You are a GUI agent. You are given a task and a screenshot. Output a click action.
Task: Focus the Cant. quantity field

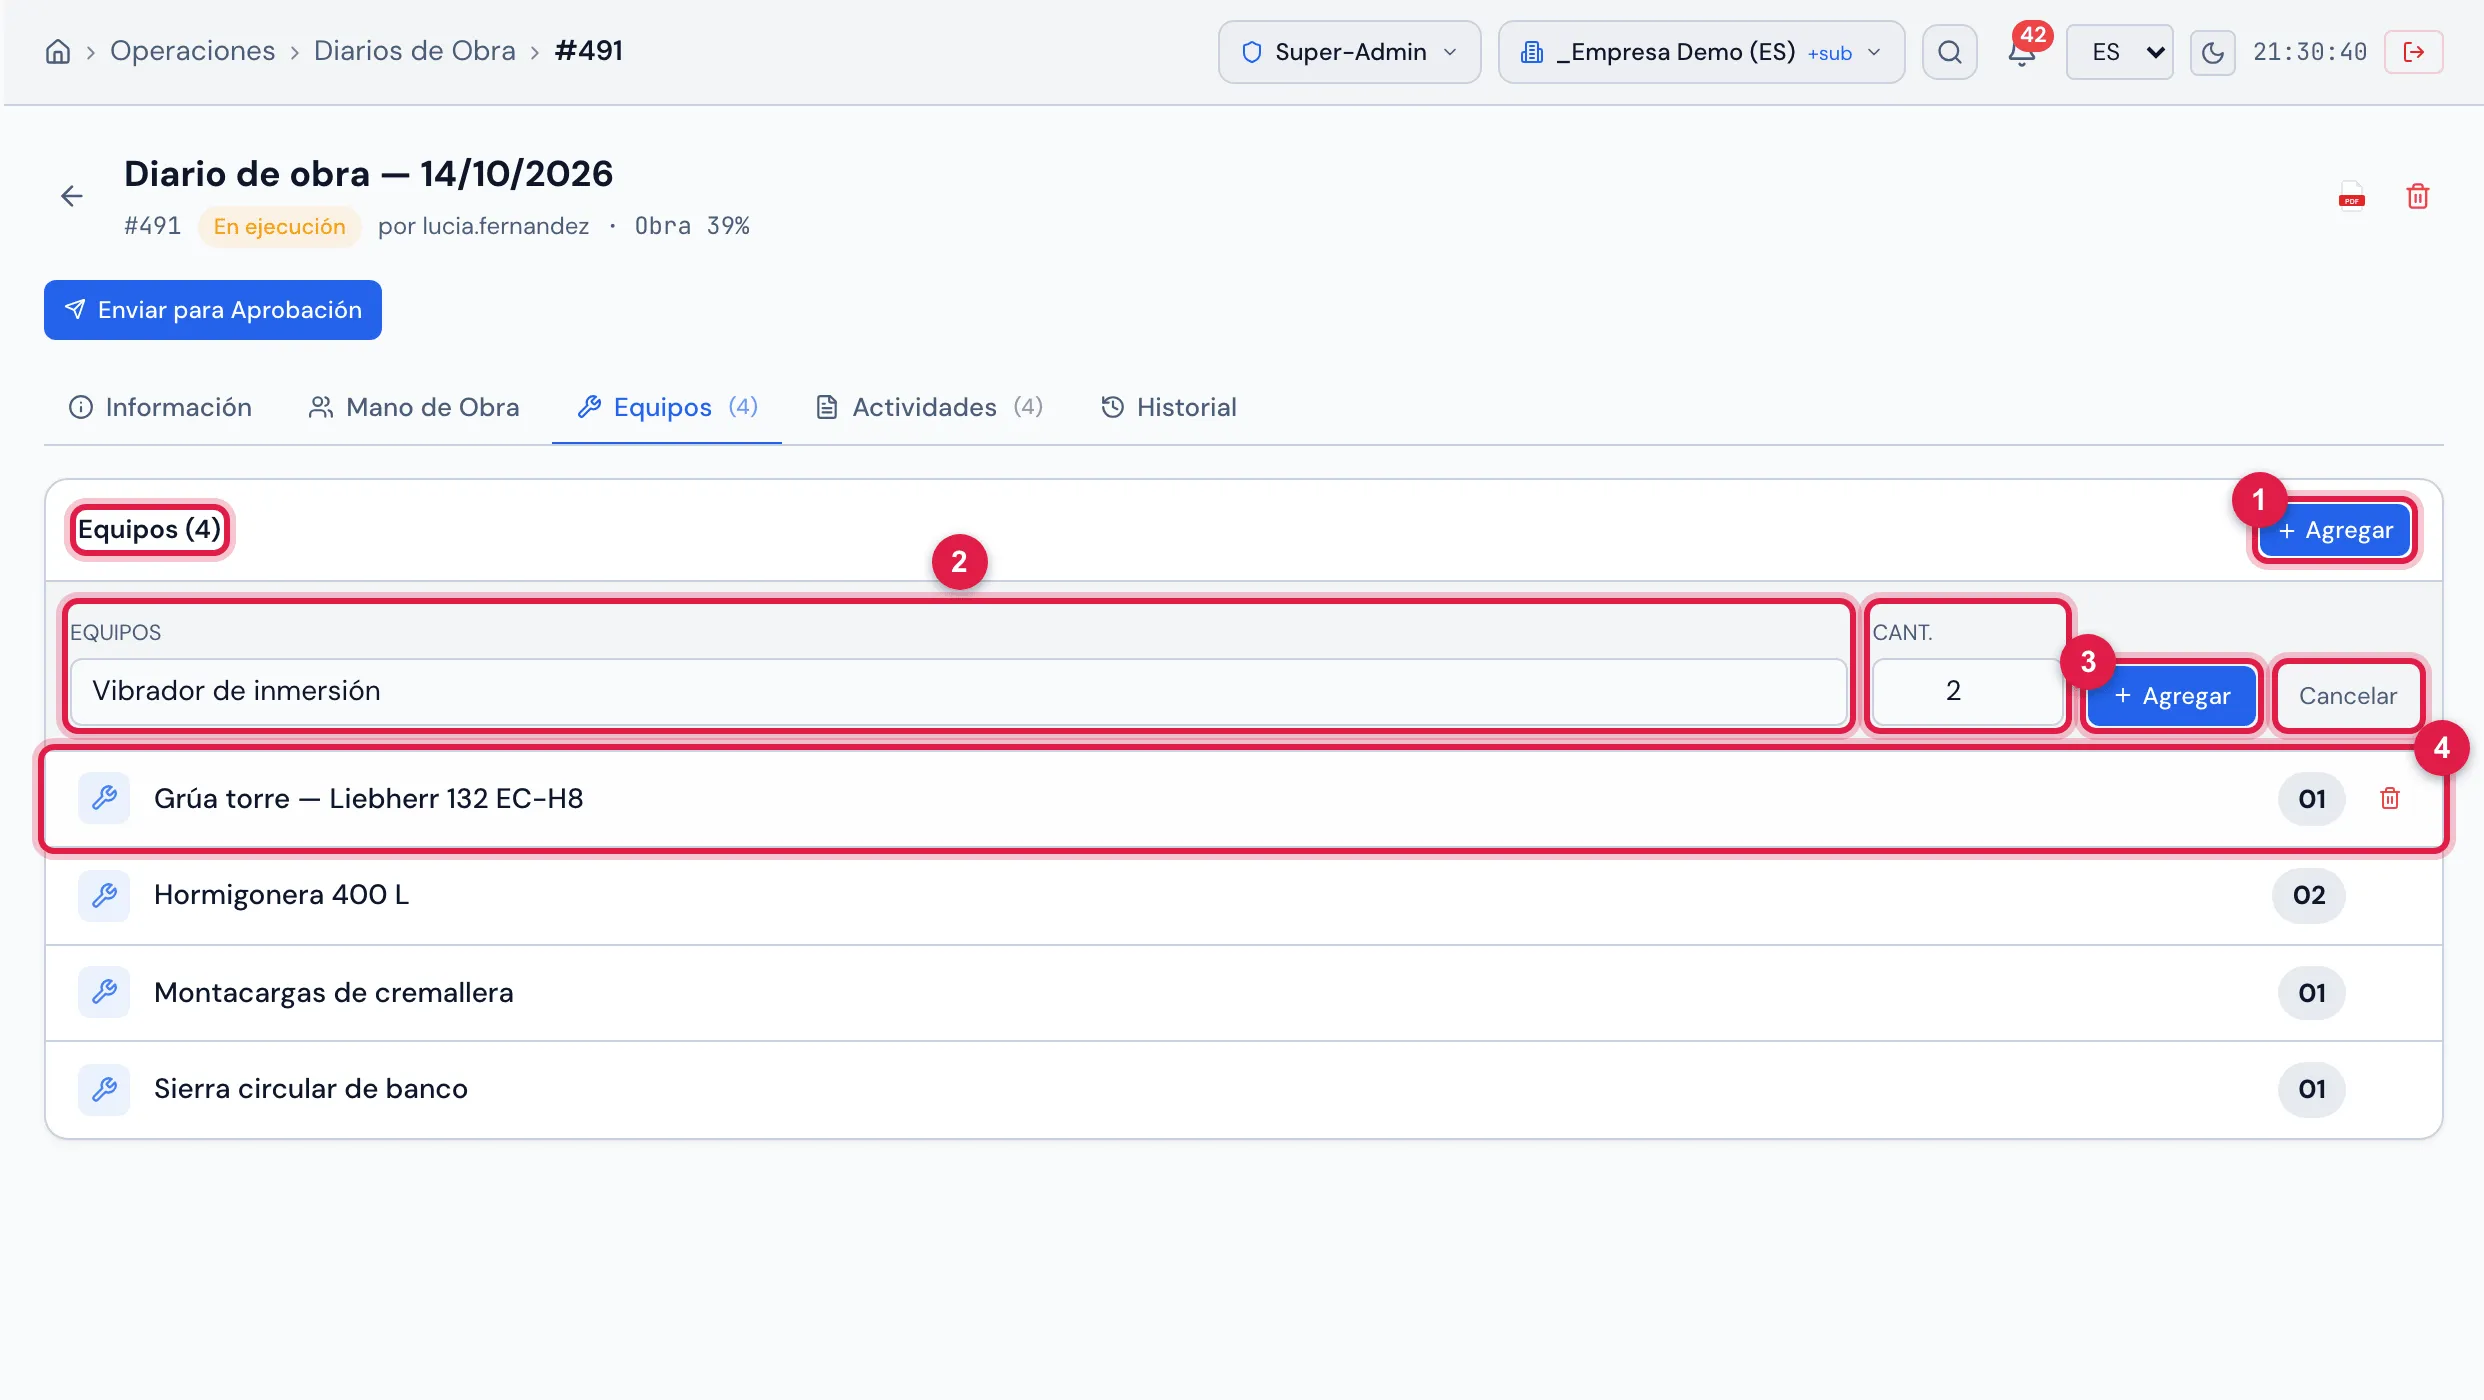point(1967,691)
